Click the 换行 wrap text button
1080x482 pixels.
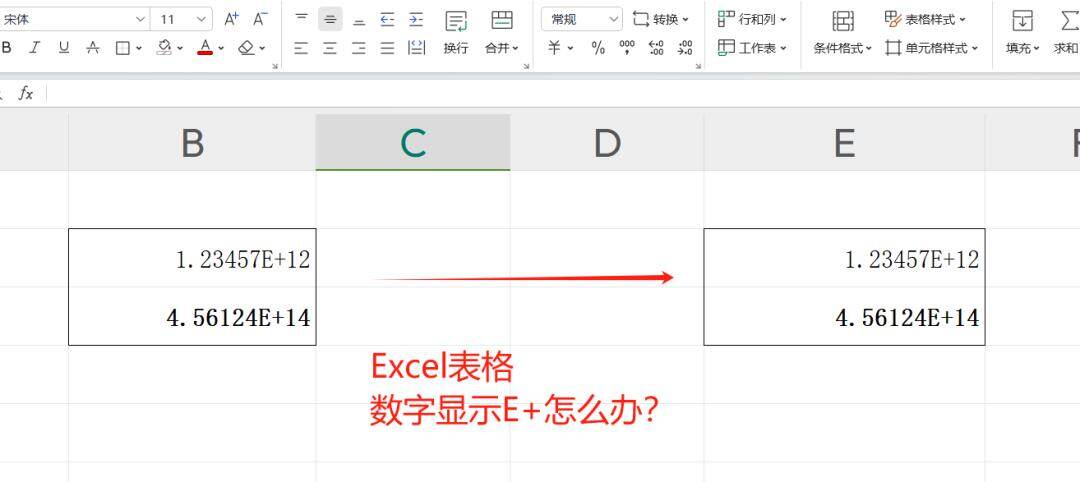coord(456,32)
